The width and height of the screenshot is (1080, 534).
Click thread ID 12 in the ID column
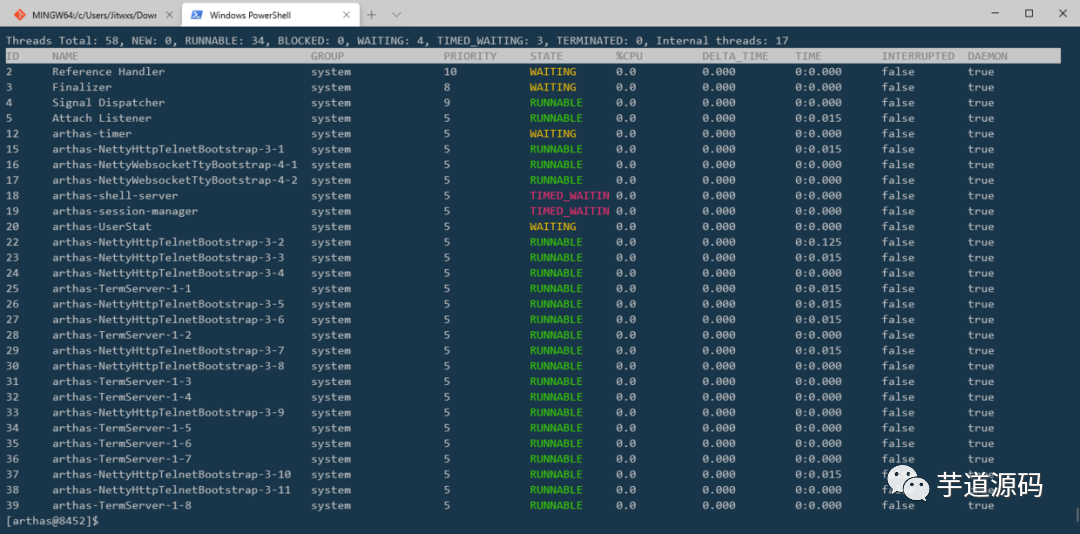click(12, 134)
